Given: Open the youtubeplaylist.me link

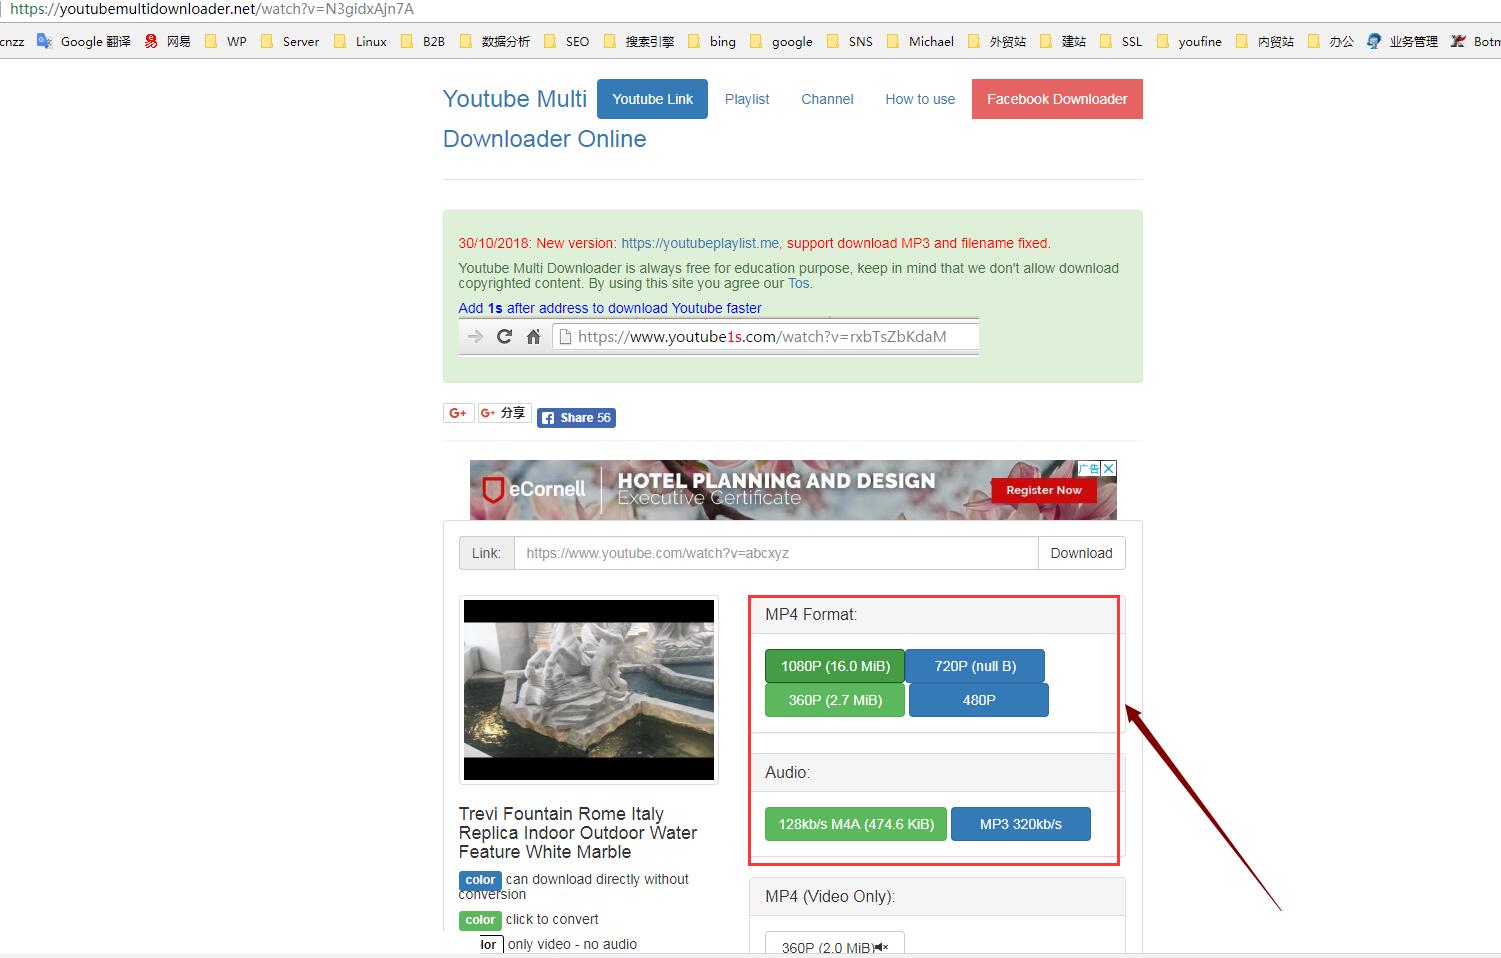Looking at the screenshot, I should click(x=699, y=243).
